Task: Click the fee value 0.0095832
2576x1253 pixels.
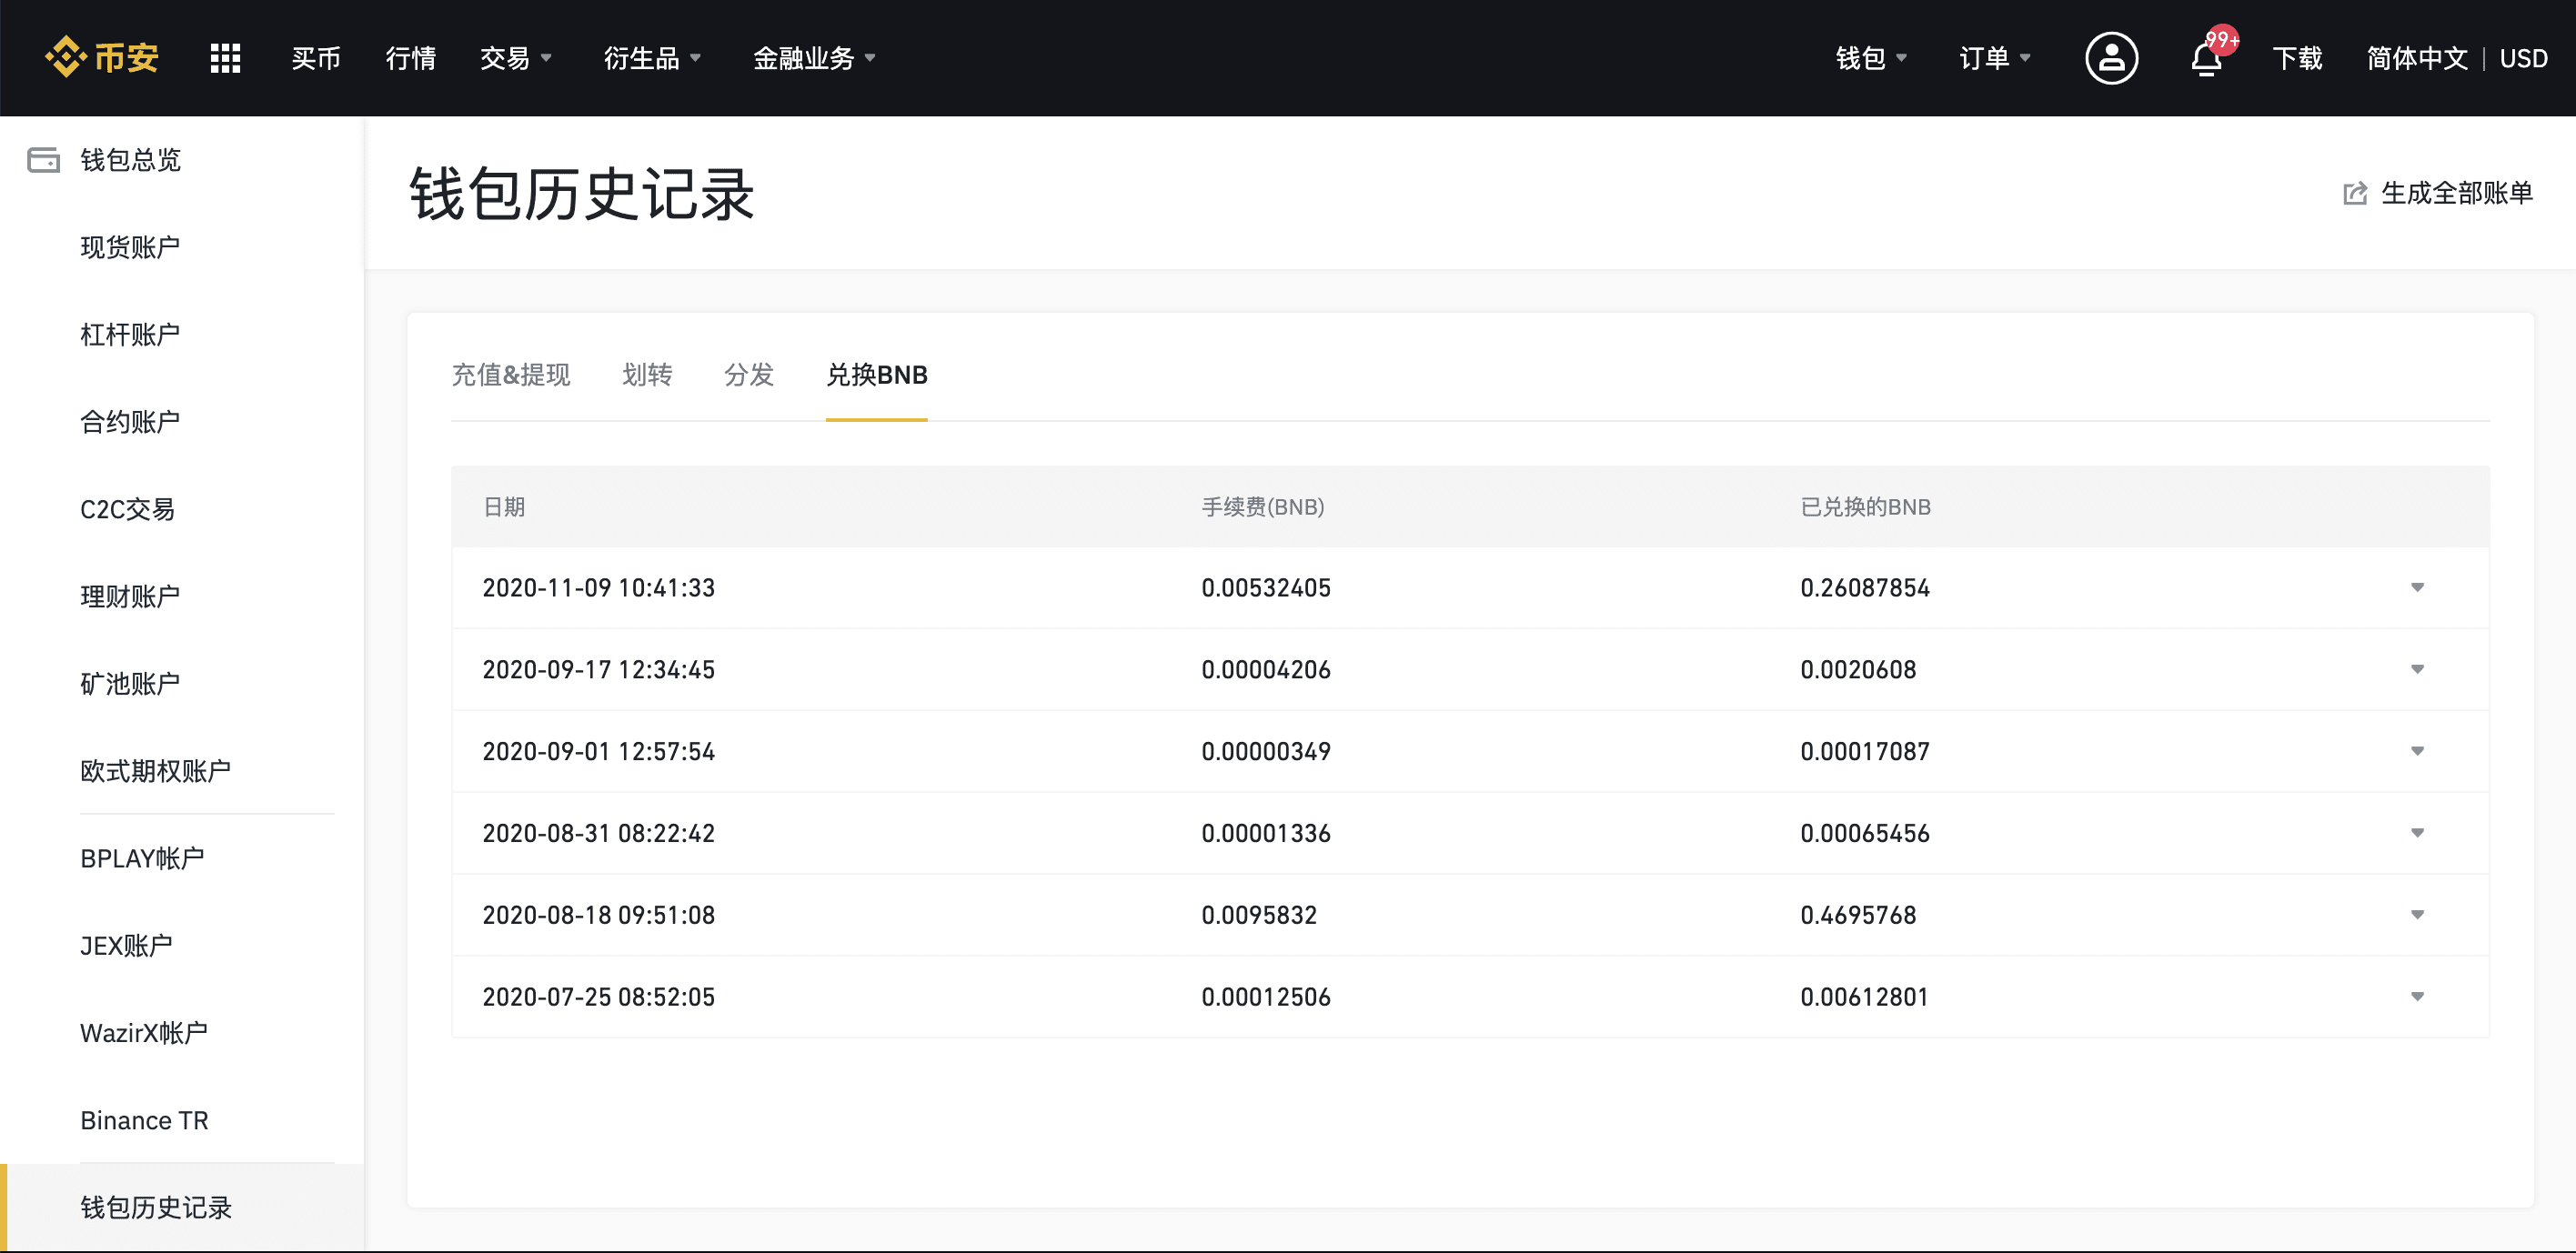Action: pyautogui.click(x=1259, y=916)
